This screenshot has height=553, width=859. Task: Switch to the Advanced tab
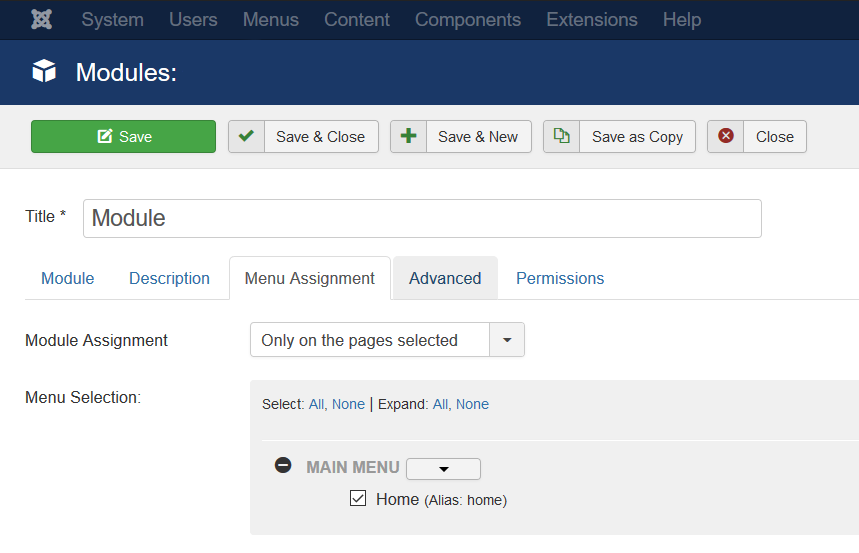point(445,279)
